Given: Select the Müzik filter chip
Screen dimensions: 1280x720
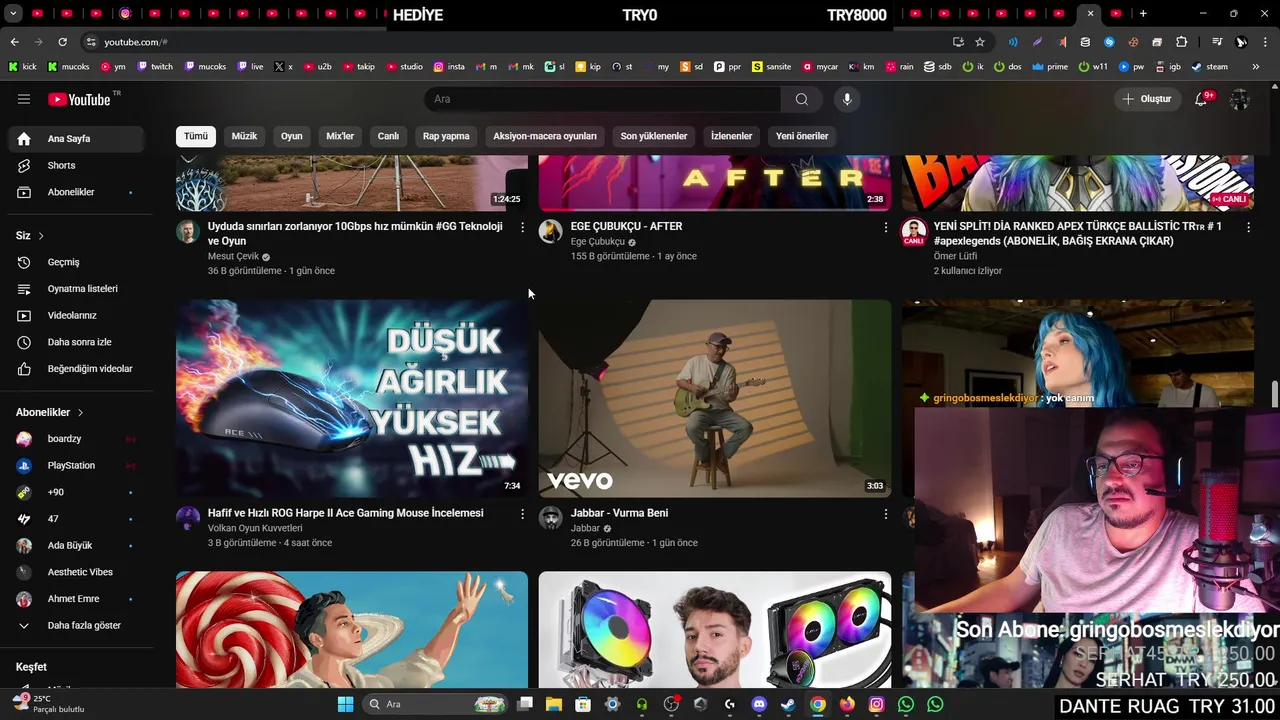Looking at the screenshot, I should coord(244,136).
